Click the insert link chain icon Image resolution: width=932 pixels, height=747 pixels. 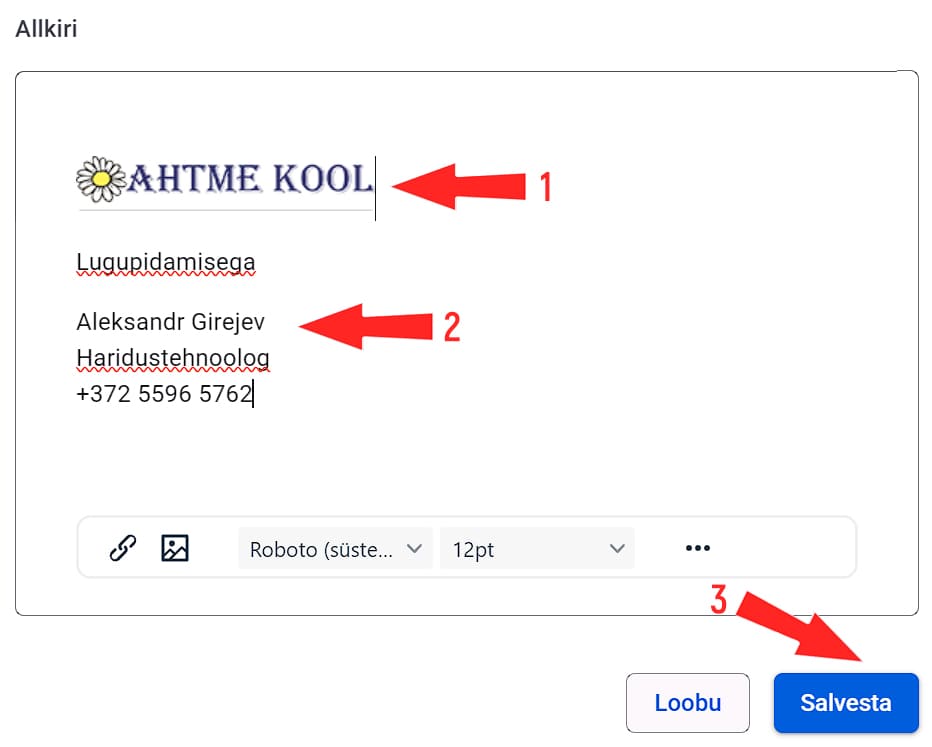tap(122, 548)
